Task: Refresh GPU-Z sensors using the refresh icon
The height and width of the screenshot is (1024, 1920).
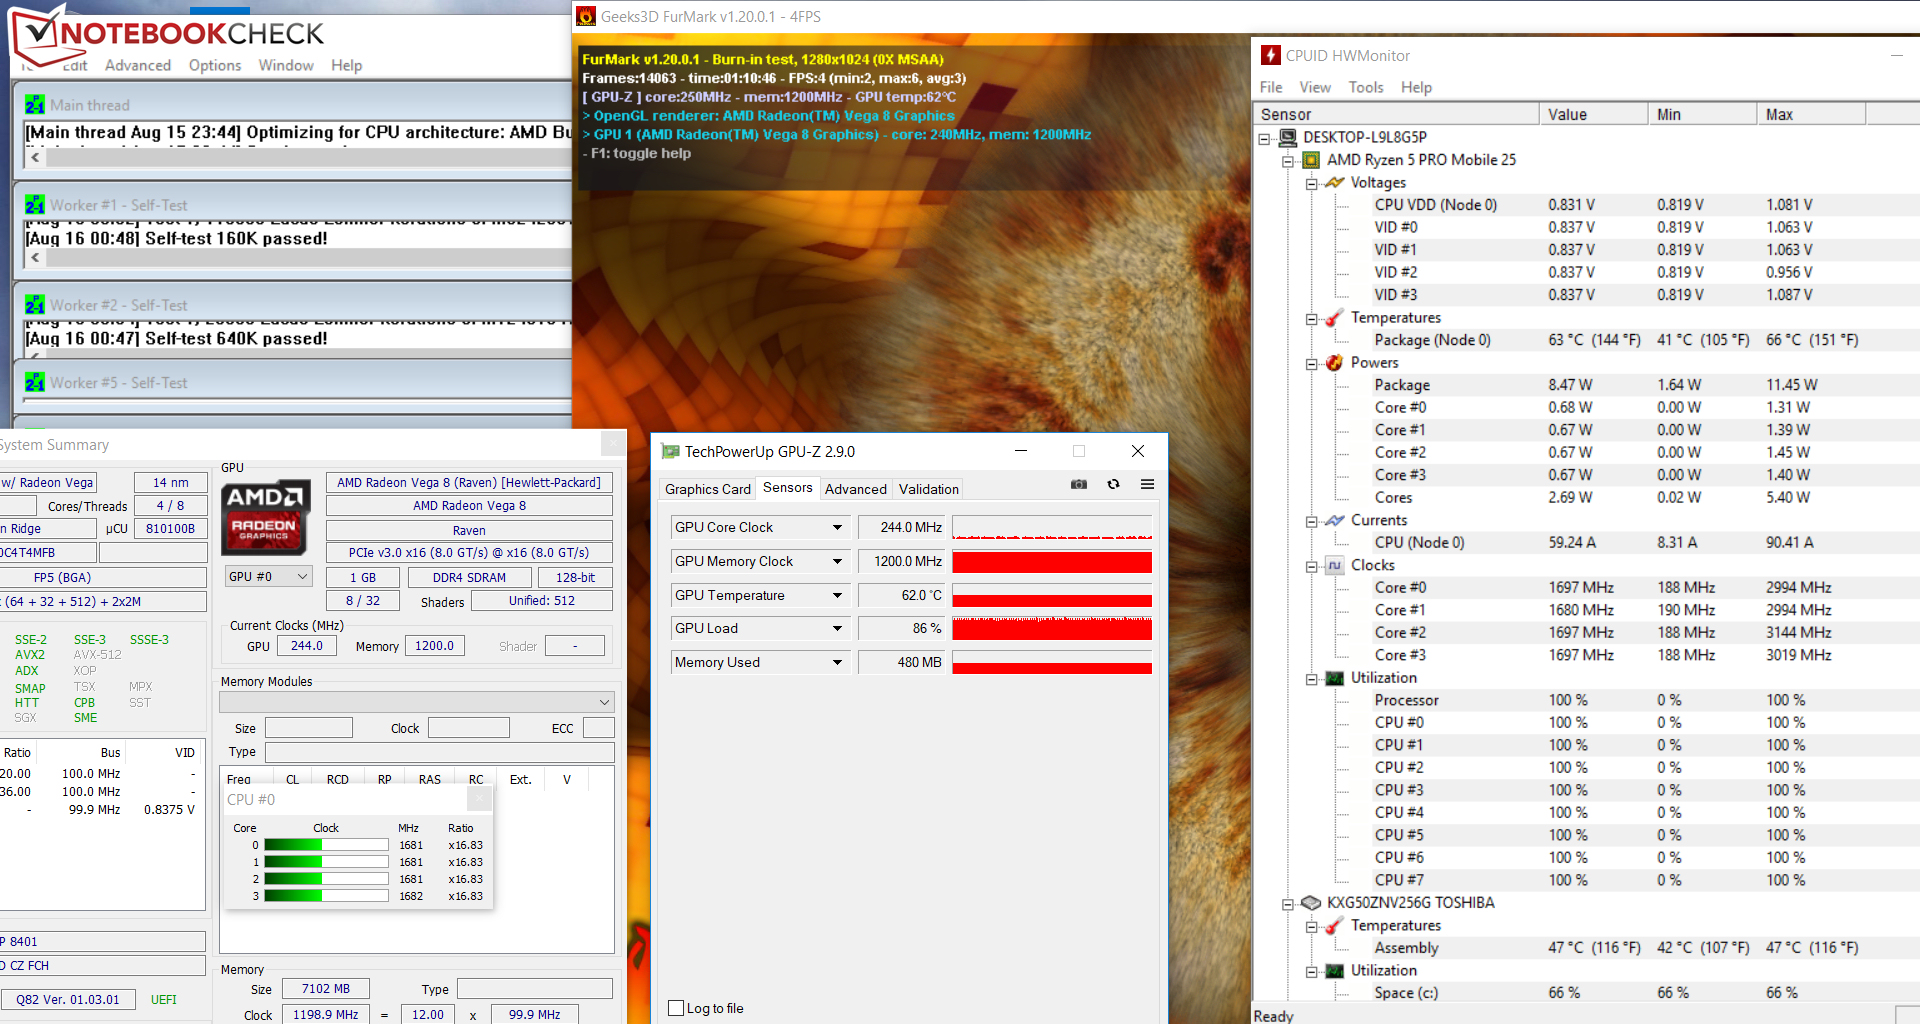Action: tap(1113, 484)
